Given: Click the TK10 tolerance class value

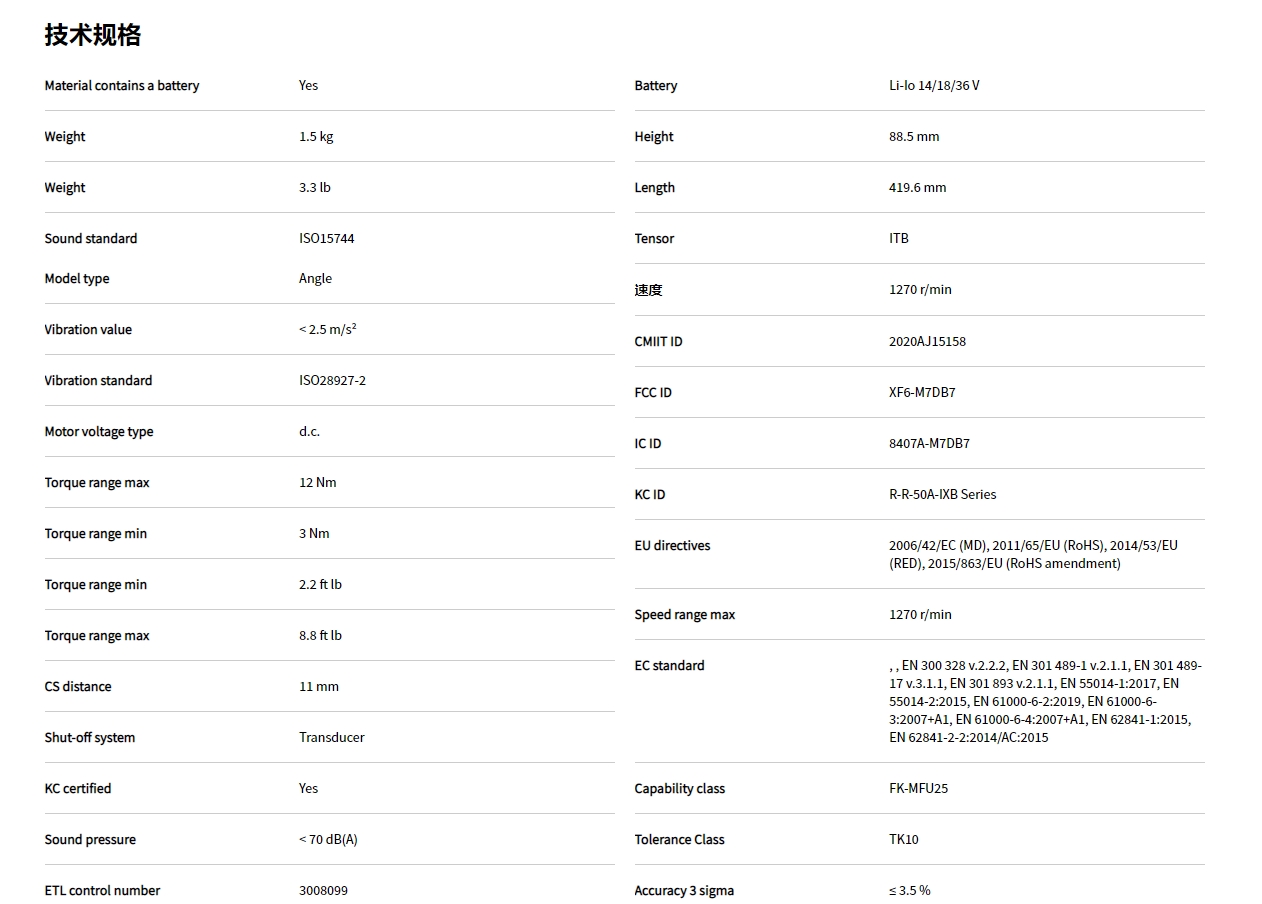Looking at the screenshot, I should pyautogui.click(x=903, y=840).
